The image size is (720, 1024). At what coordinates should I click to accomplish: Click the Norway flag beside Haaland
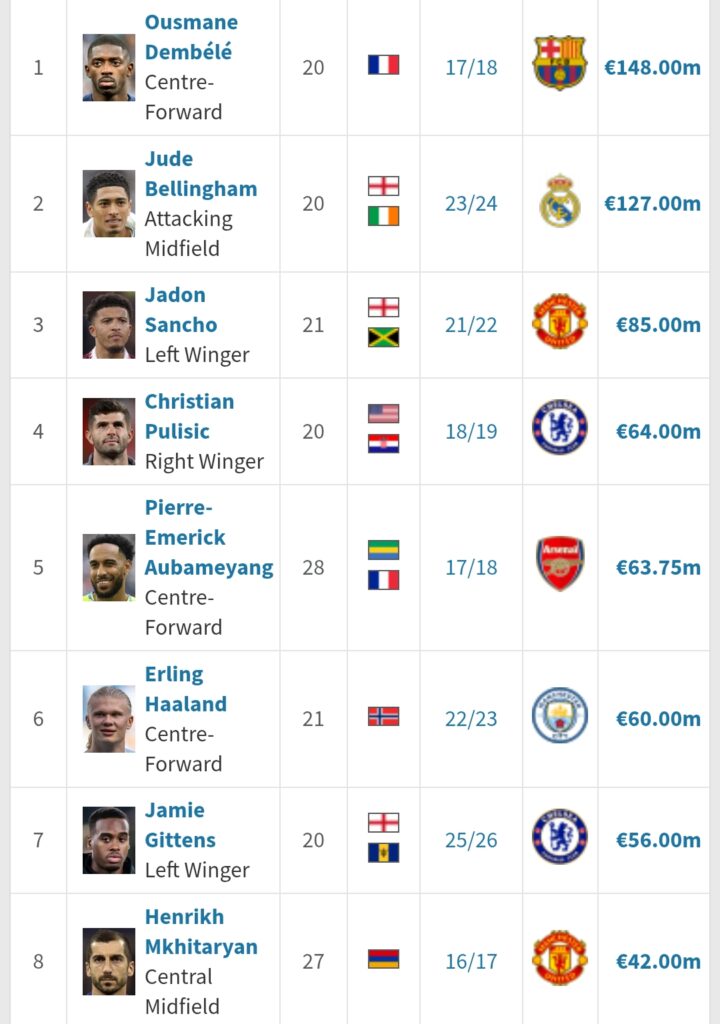tap(383, 717)
